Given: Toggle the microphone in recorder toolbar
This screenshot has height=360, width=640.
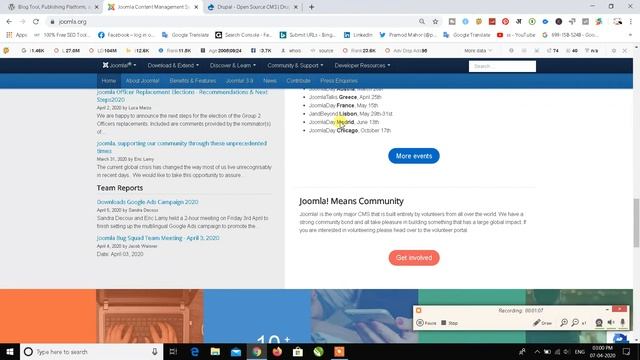Looking at the screenshot, I should 622,322.
